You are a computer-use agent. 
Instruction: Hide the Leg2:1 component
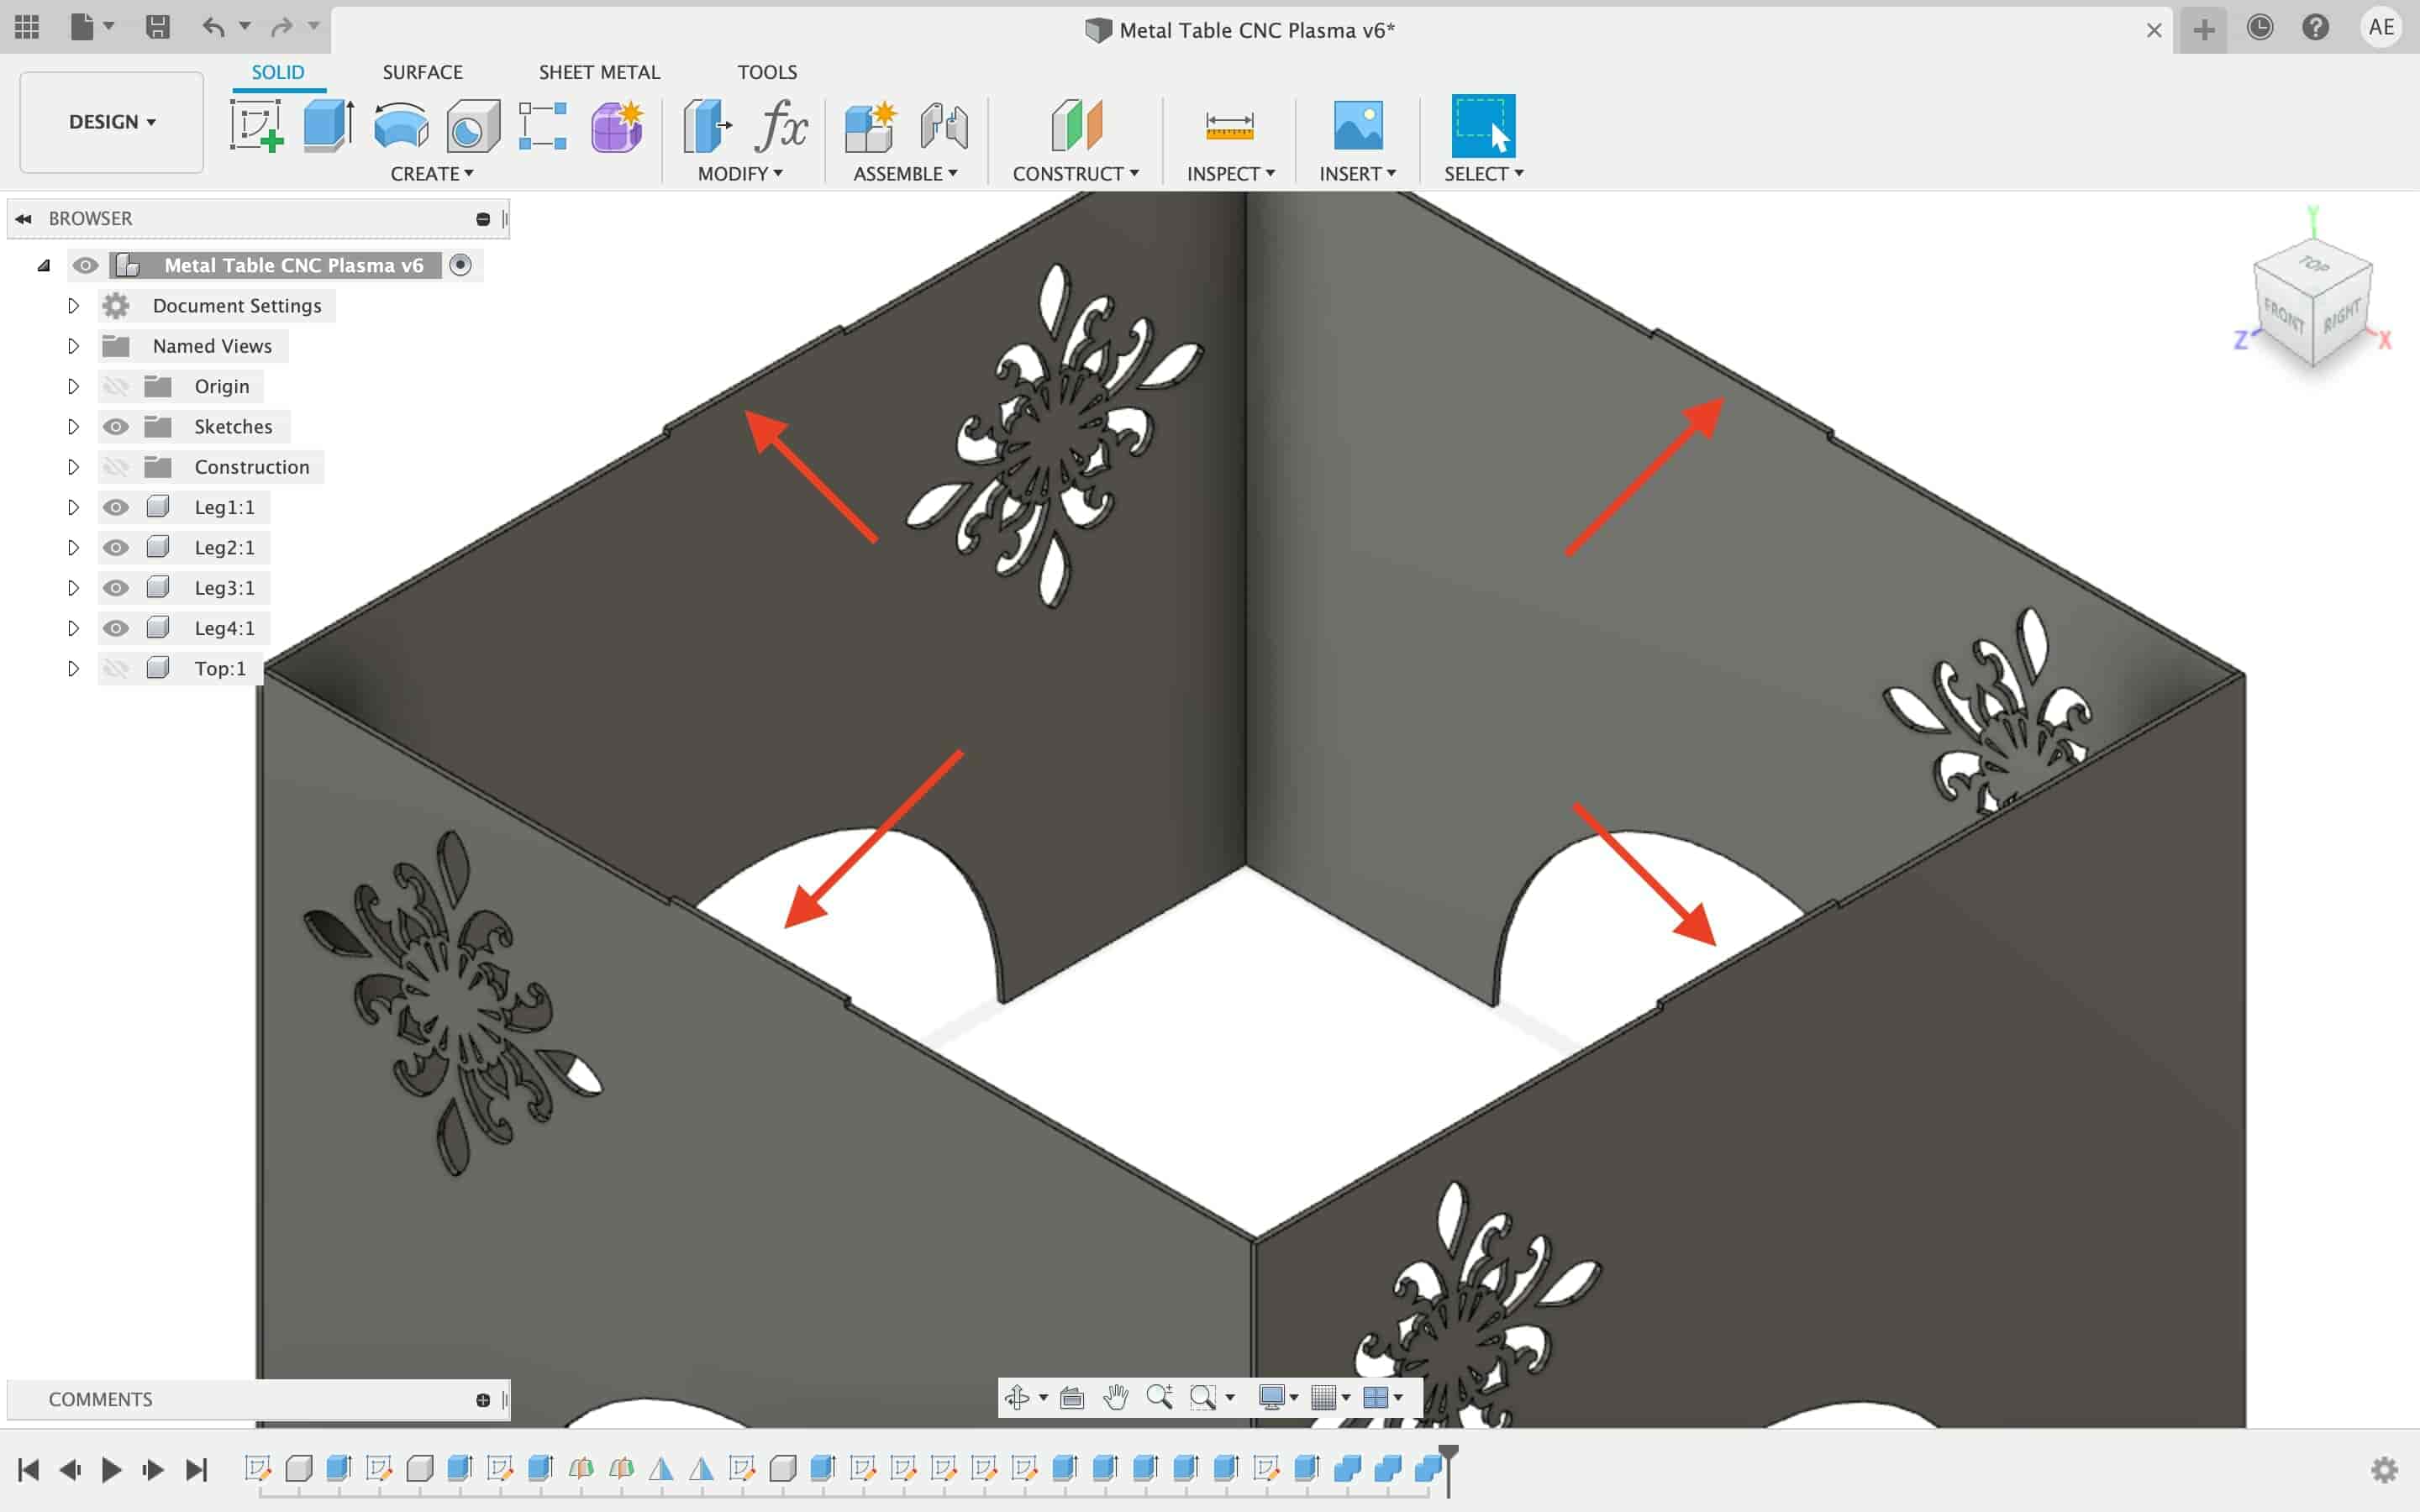(x=116, y=548)
